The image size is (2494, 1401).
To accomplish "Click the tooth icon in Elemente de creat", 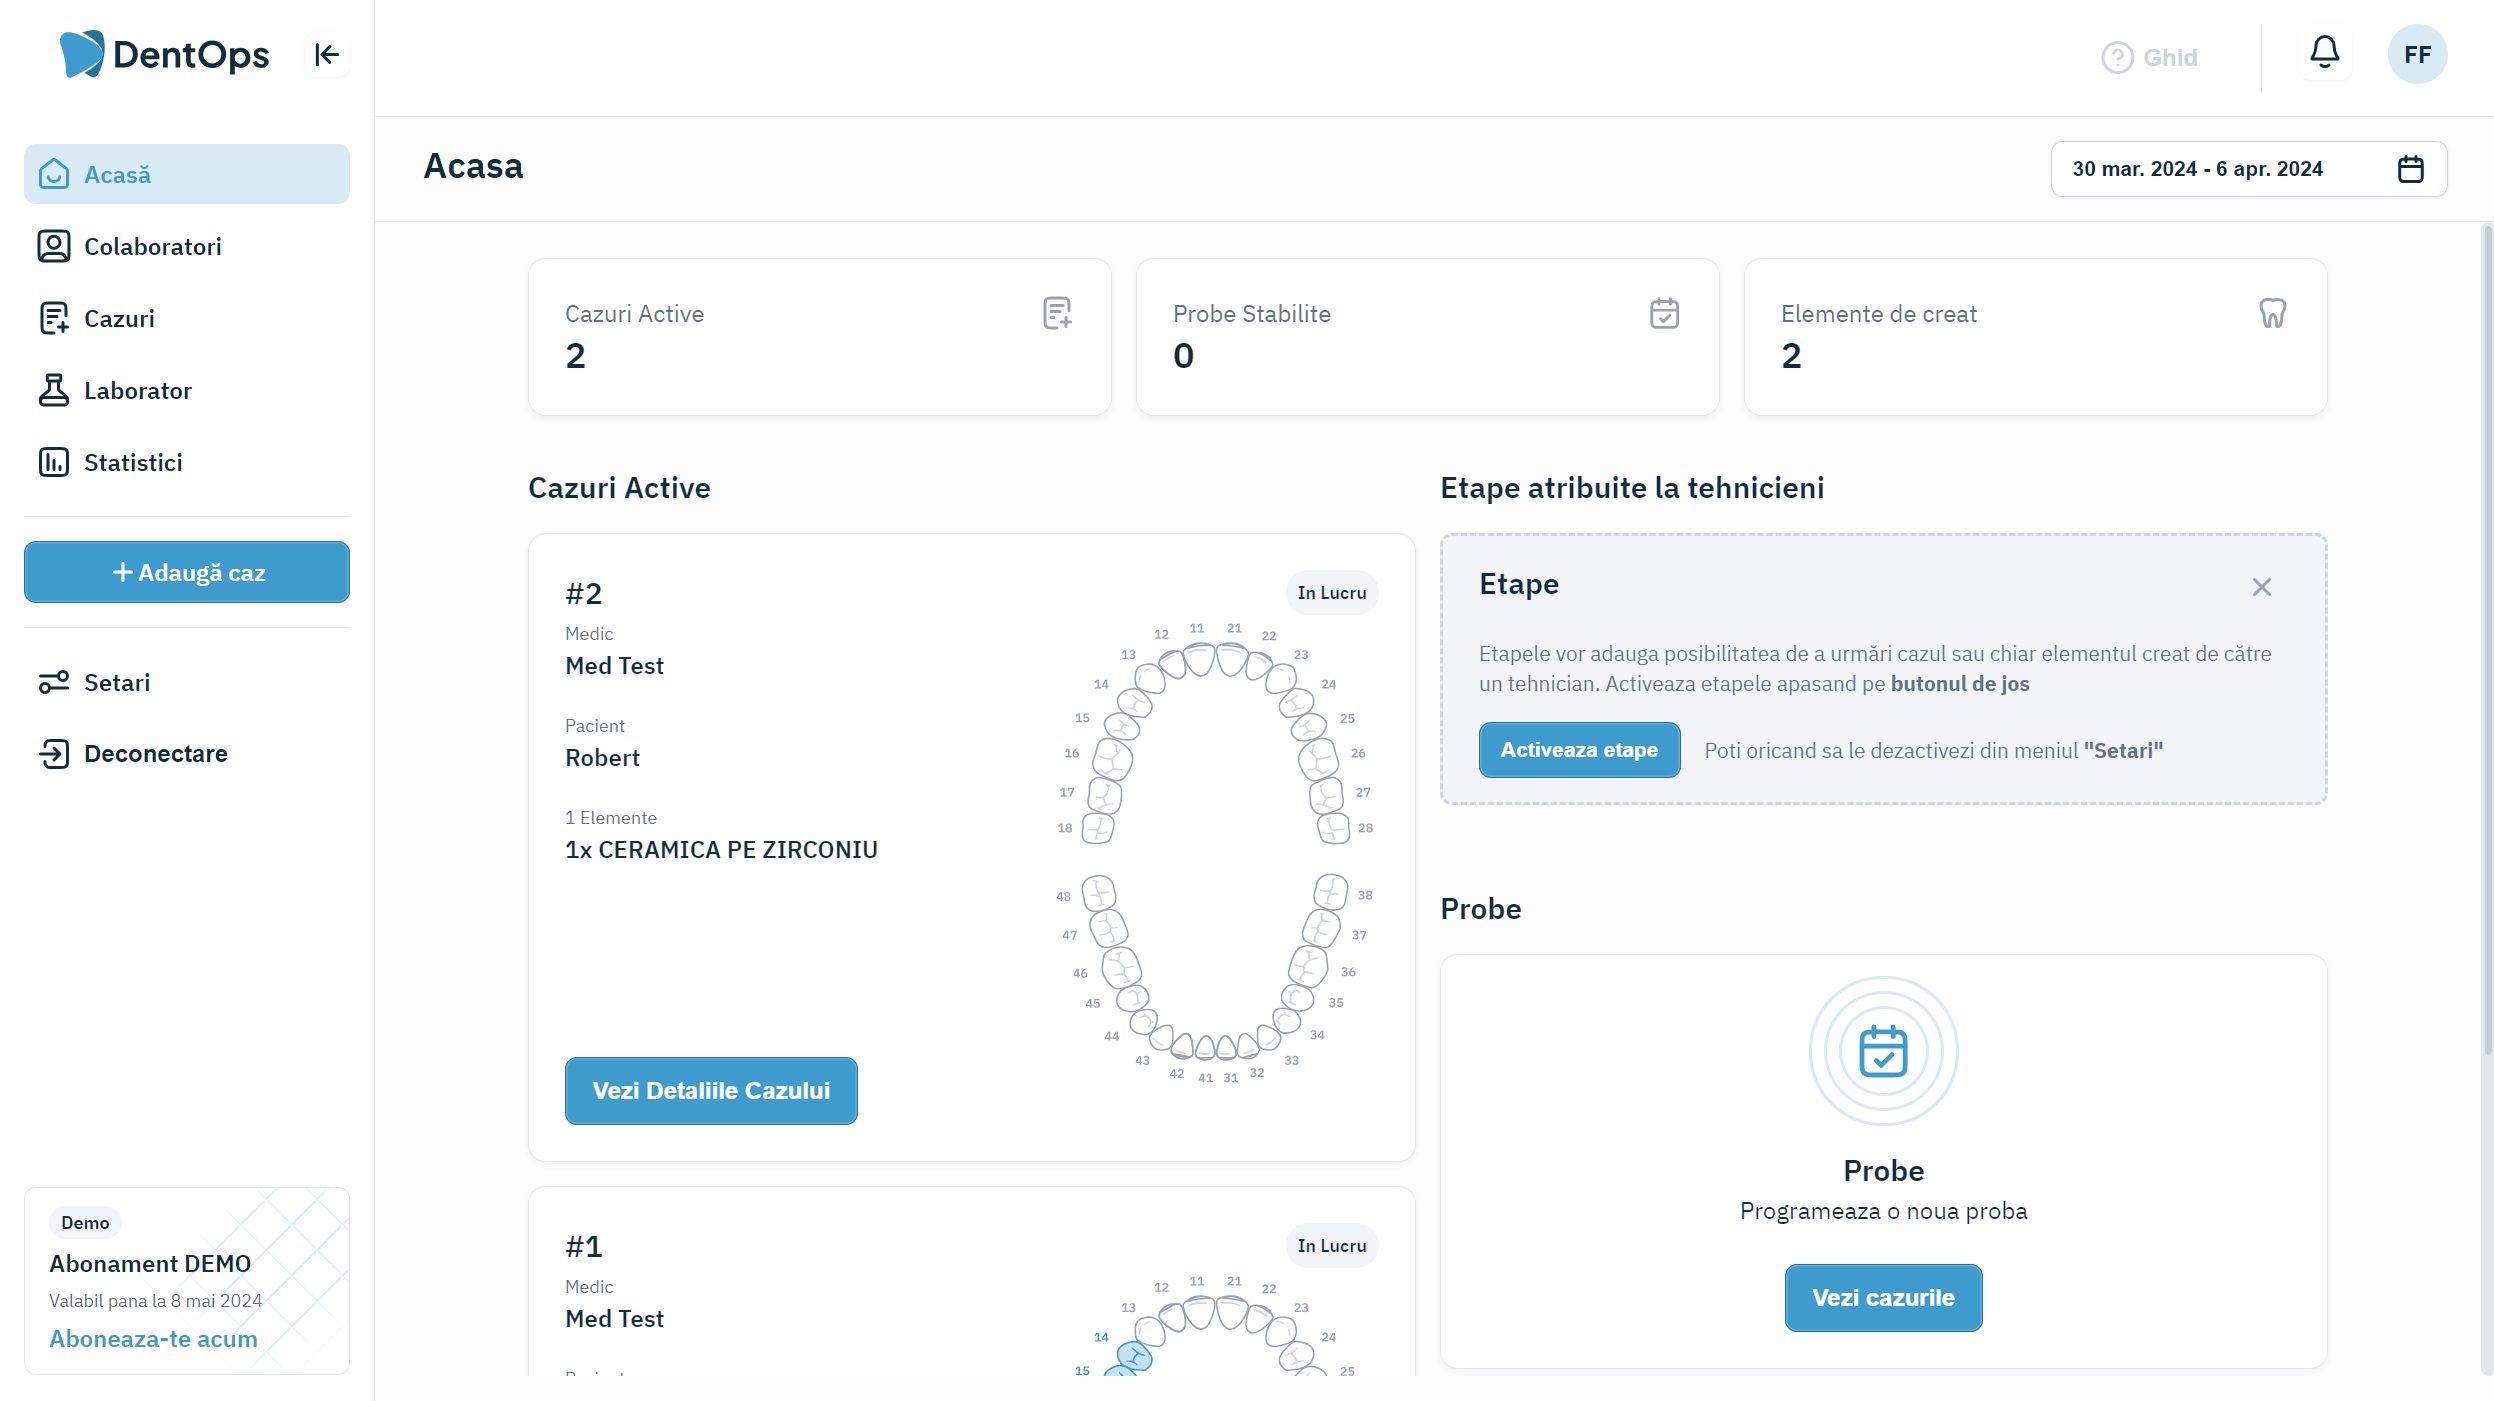I will pyautogui.click(x=2272, y=313).
